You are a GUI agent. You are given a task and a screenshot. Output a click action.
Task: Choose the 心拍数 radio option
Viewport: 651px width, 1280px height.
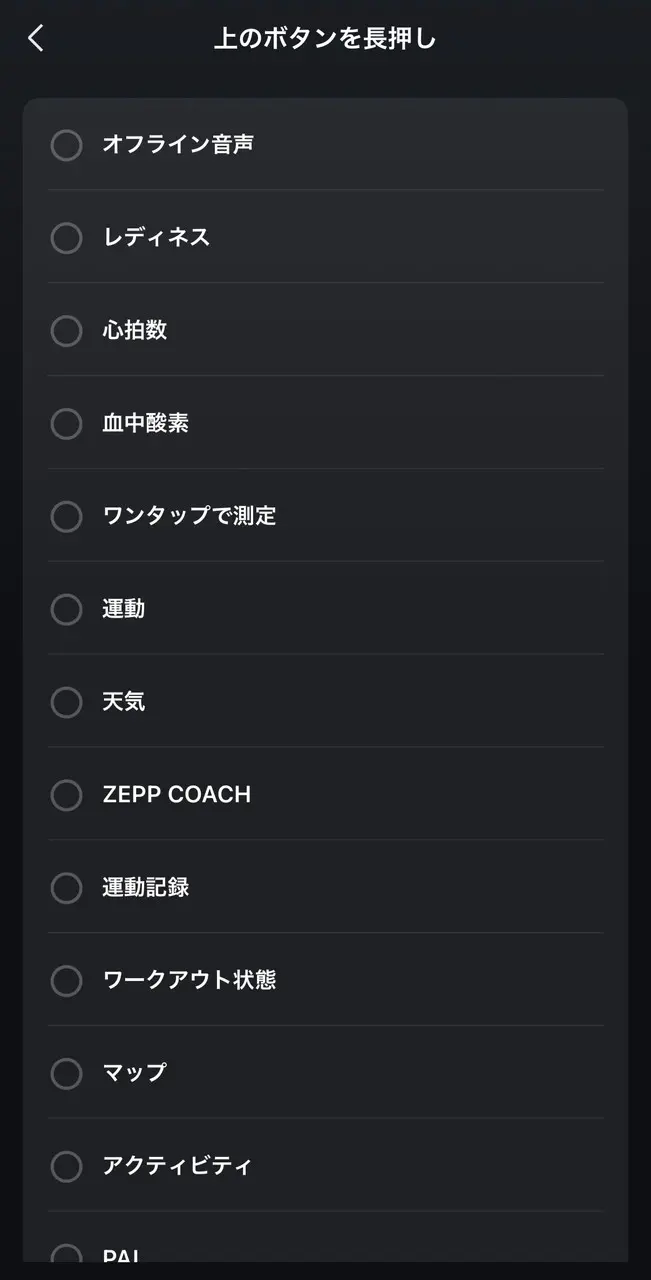coord(66,331)
